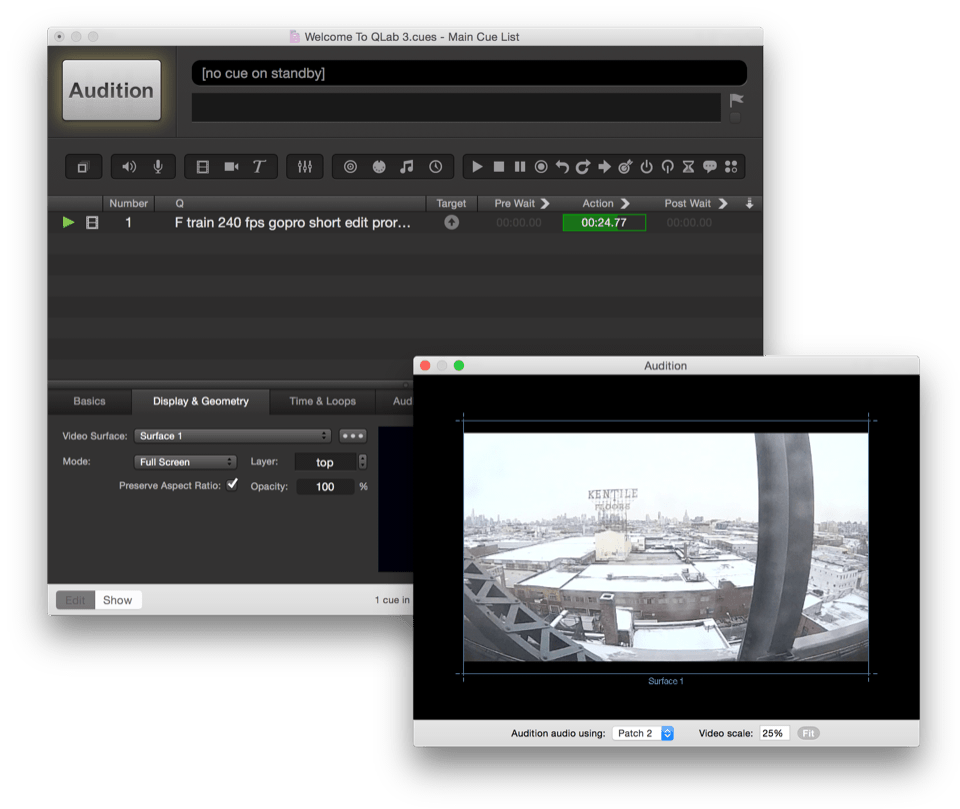Add a Mic cue from toolbar

158,167
